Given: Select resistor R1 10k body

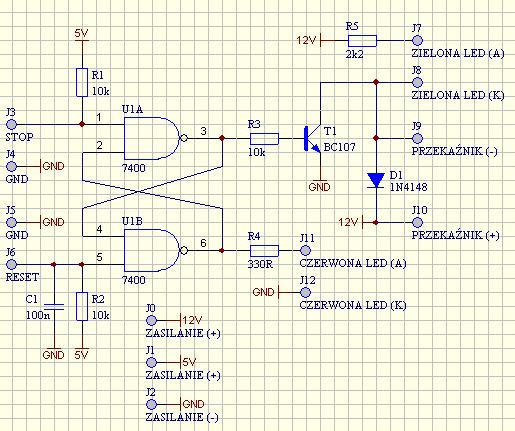Looking at the screenshot, I should 82,82.
